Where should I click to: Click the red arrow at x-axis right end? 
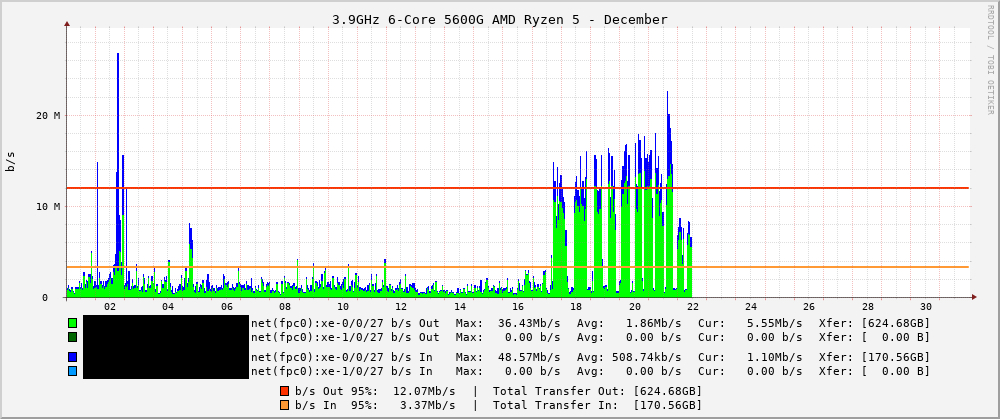[973, 297]
